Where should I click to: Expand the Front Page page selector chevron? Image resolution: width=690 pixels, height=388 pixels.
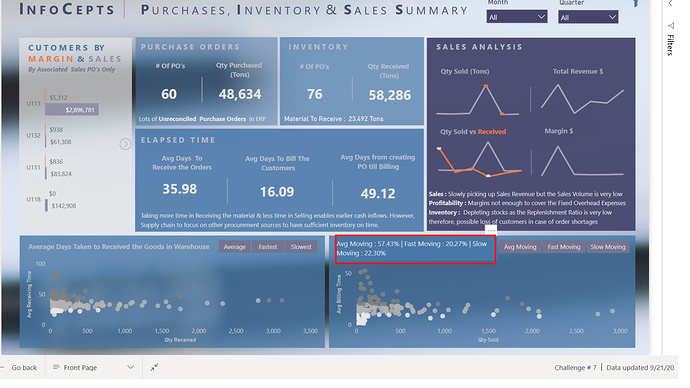pos(130,367)
